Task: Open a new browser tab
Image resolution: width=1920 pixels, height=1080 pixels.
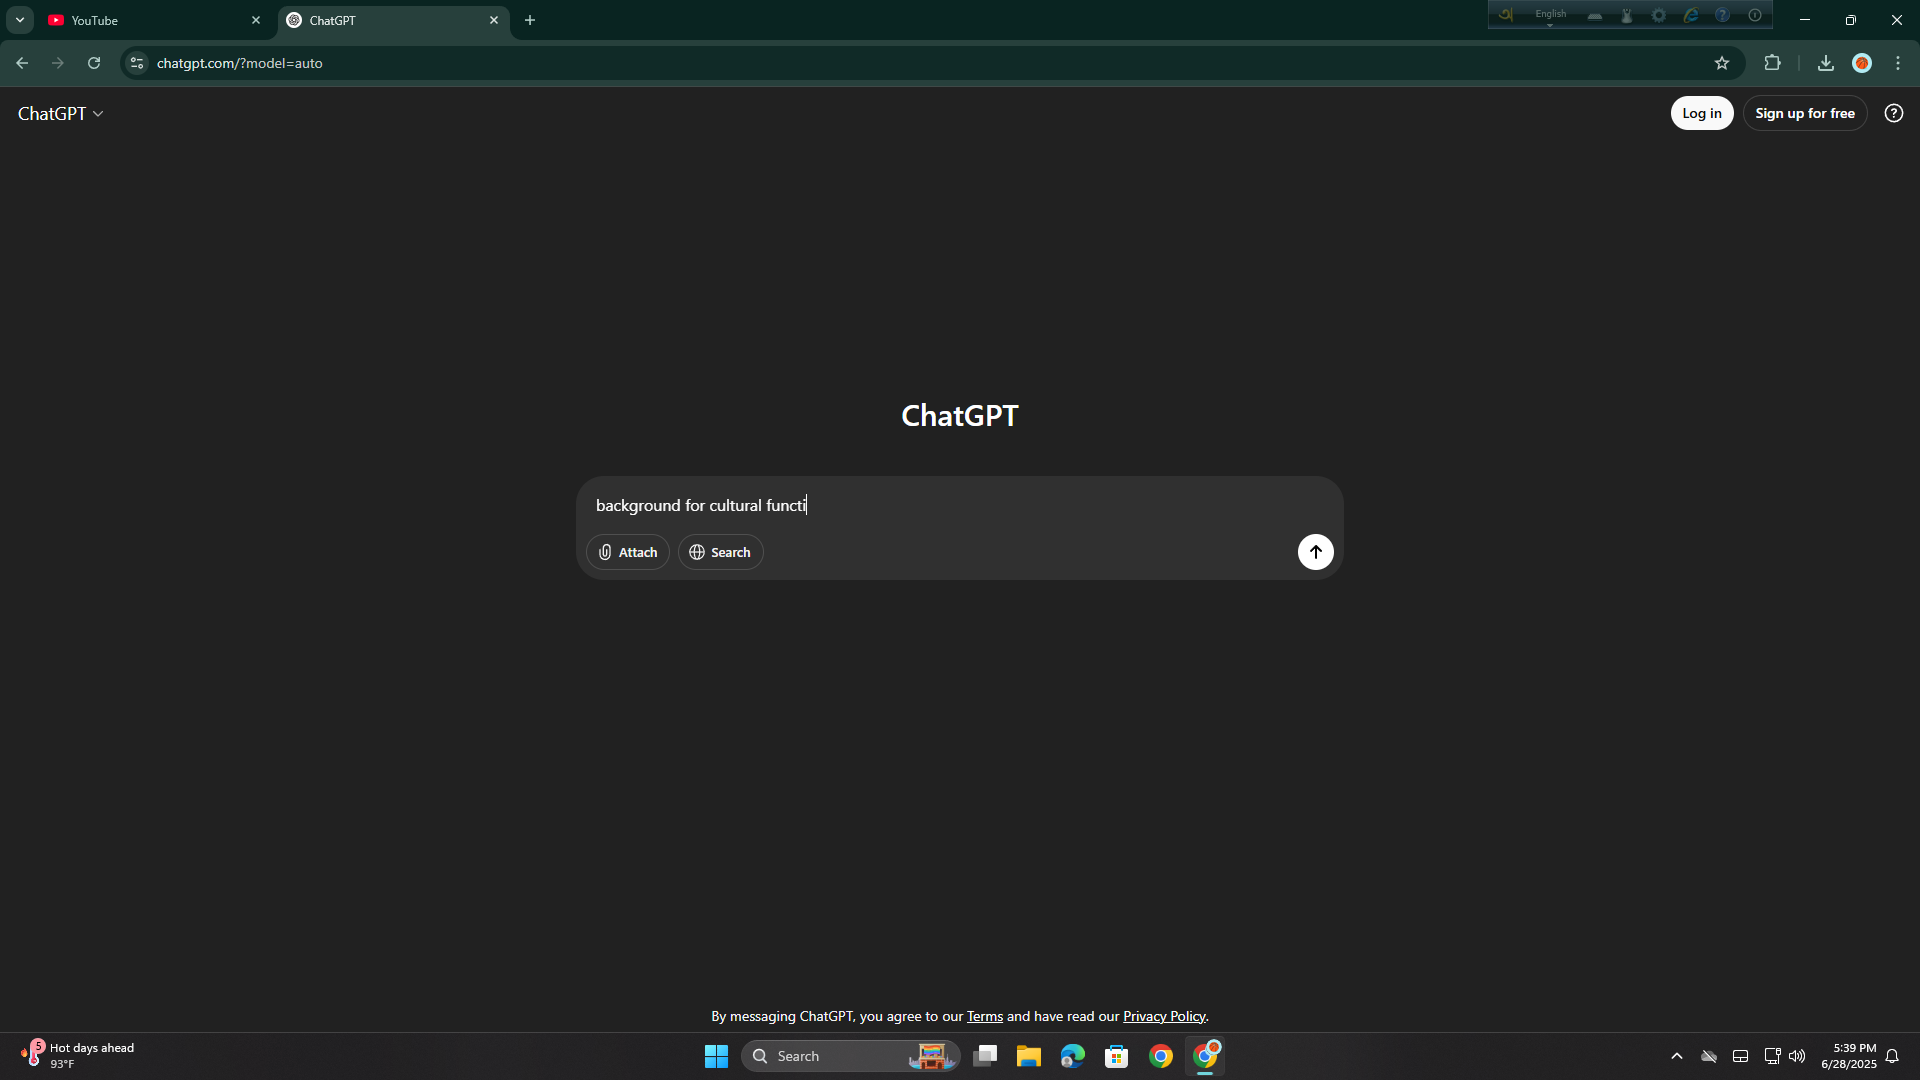Action: [530, 20]
